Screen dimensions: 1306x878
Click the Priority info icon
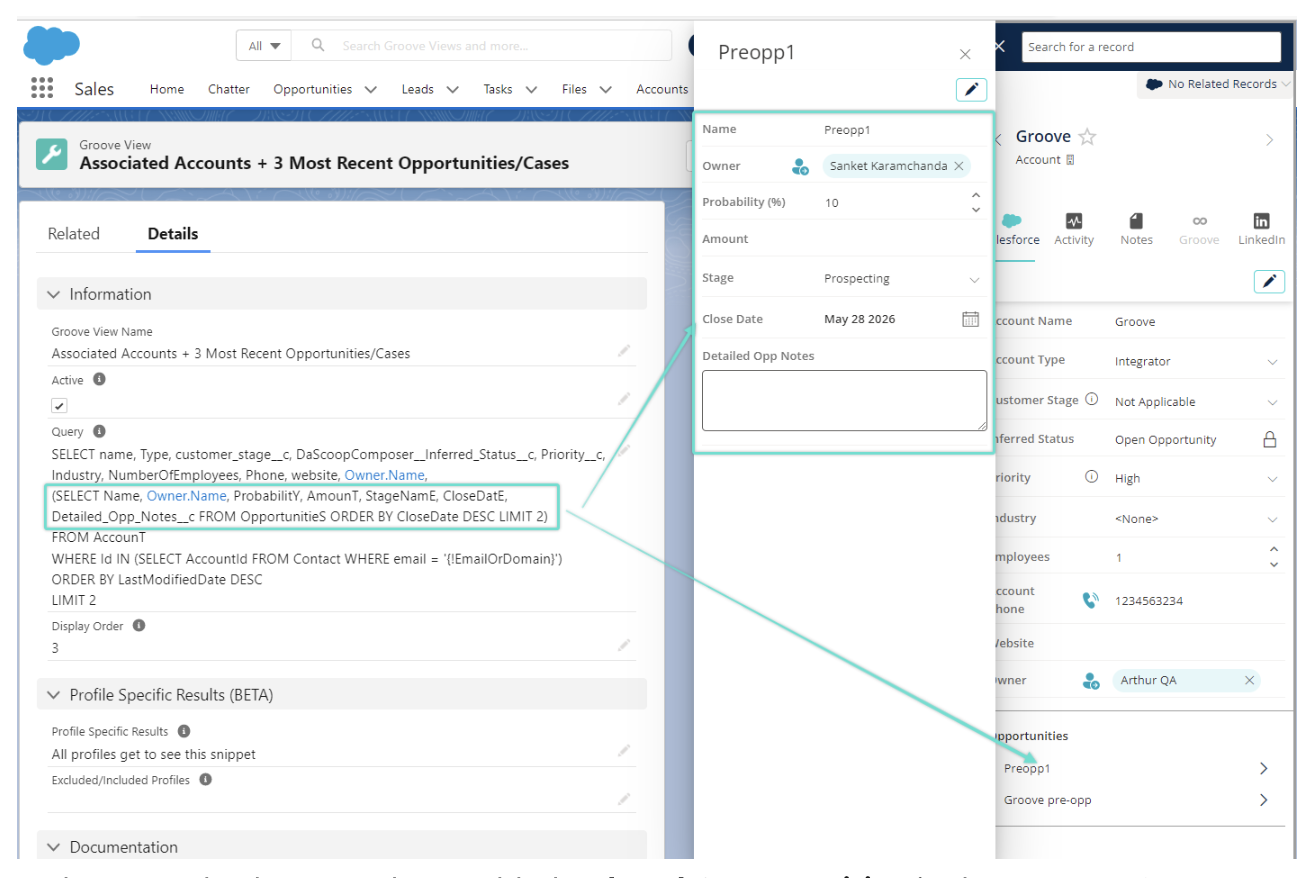click(x=1091, y=477)
